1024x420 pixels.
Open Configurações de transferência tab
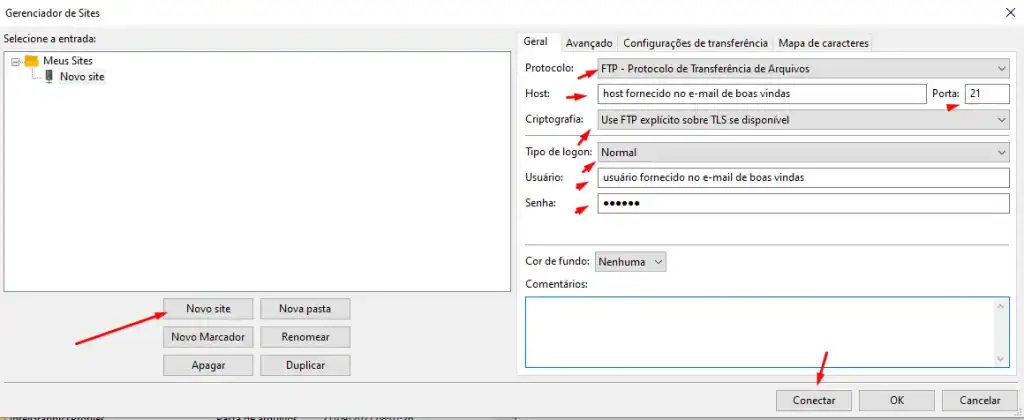pyautogui.click(x=695, y=43)
